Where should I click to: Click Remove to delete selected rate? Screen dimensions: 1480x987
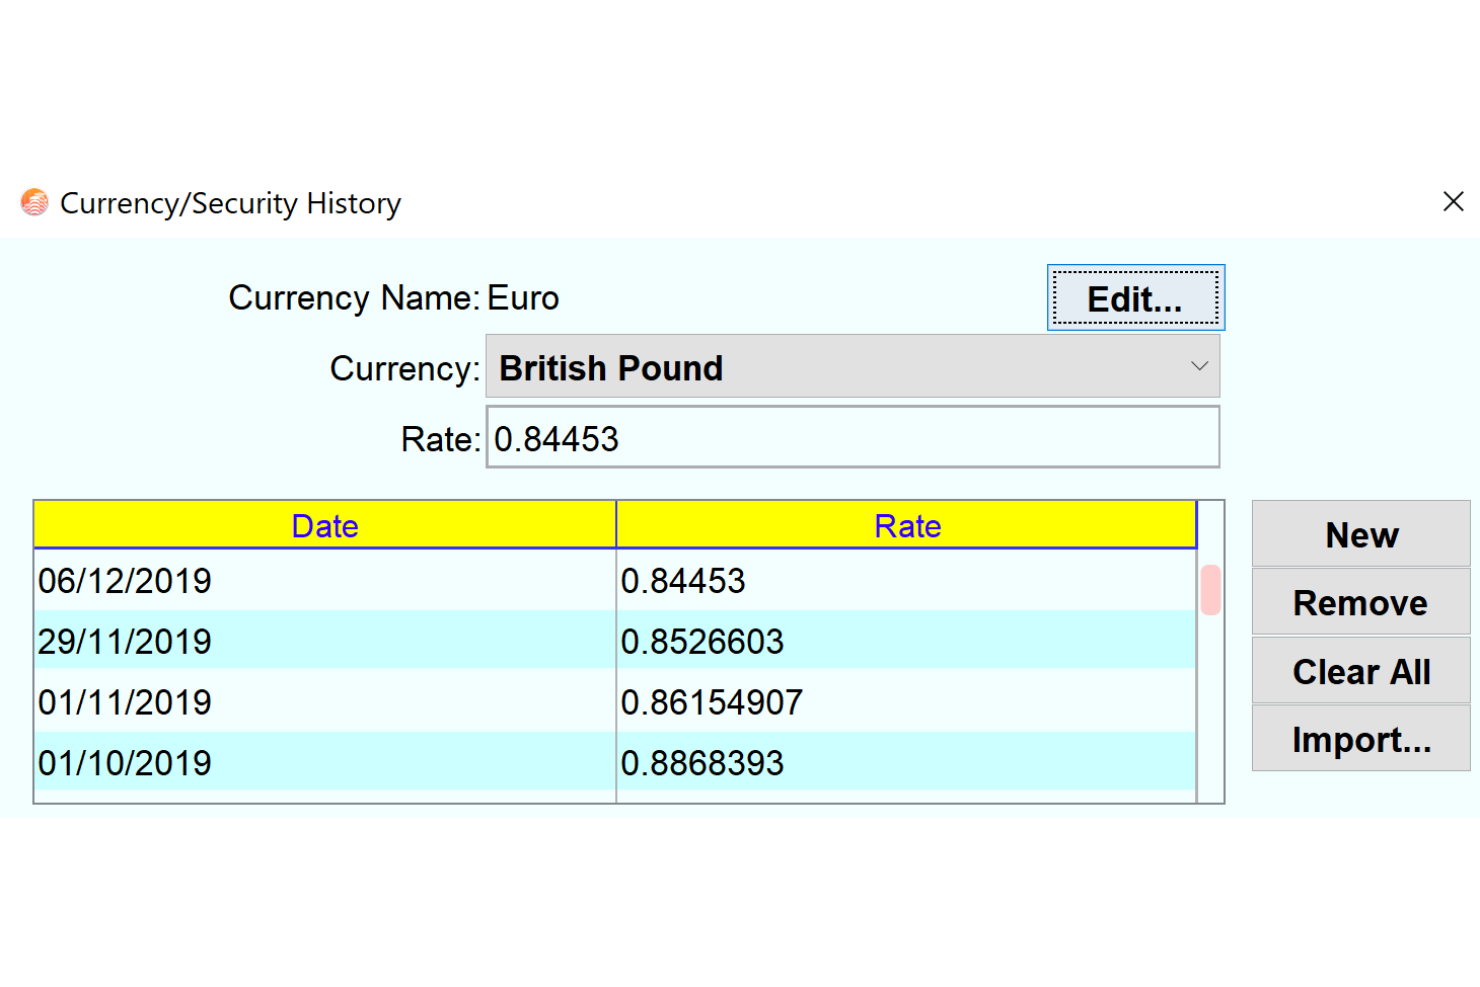point(1360,602)
